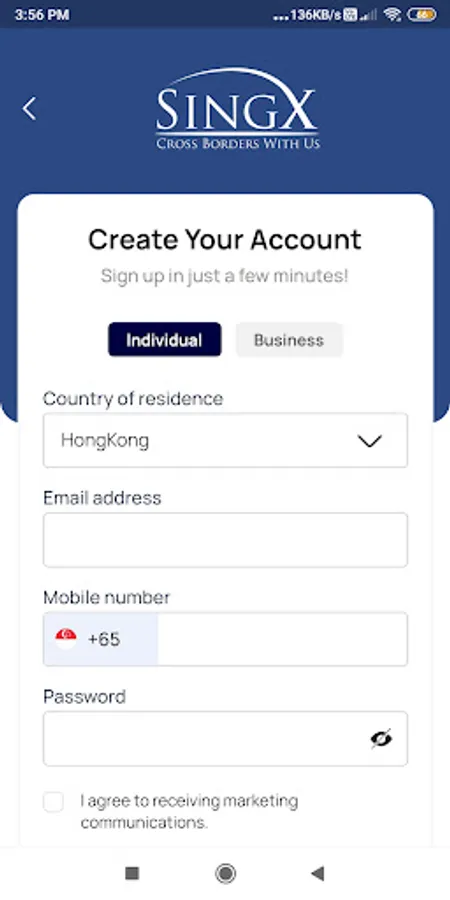Tap Android home circle icon

[225, 874]
